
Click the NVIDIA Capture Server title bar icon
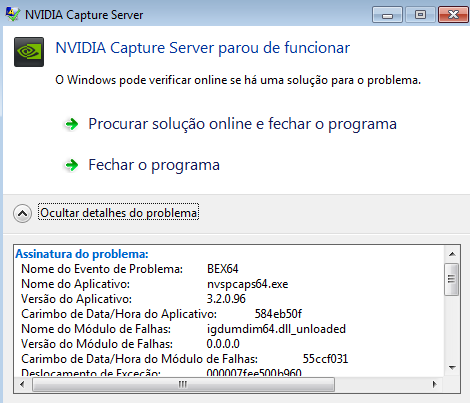click(13, 14)
